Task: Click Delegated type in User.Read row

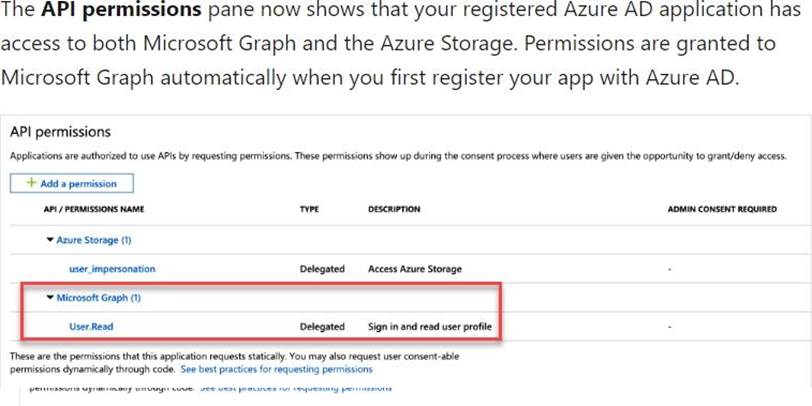Action: pyautogui.click(x=322, y=327)
